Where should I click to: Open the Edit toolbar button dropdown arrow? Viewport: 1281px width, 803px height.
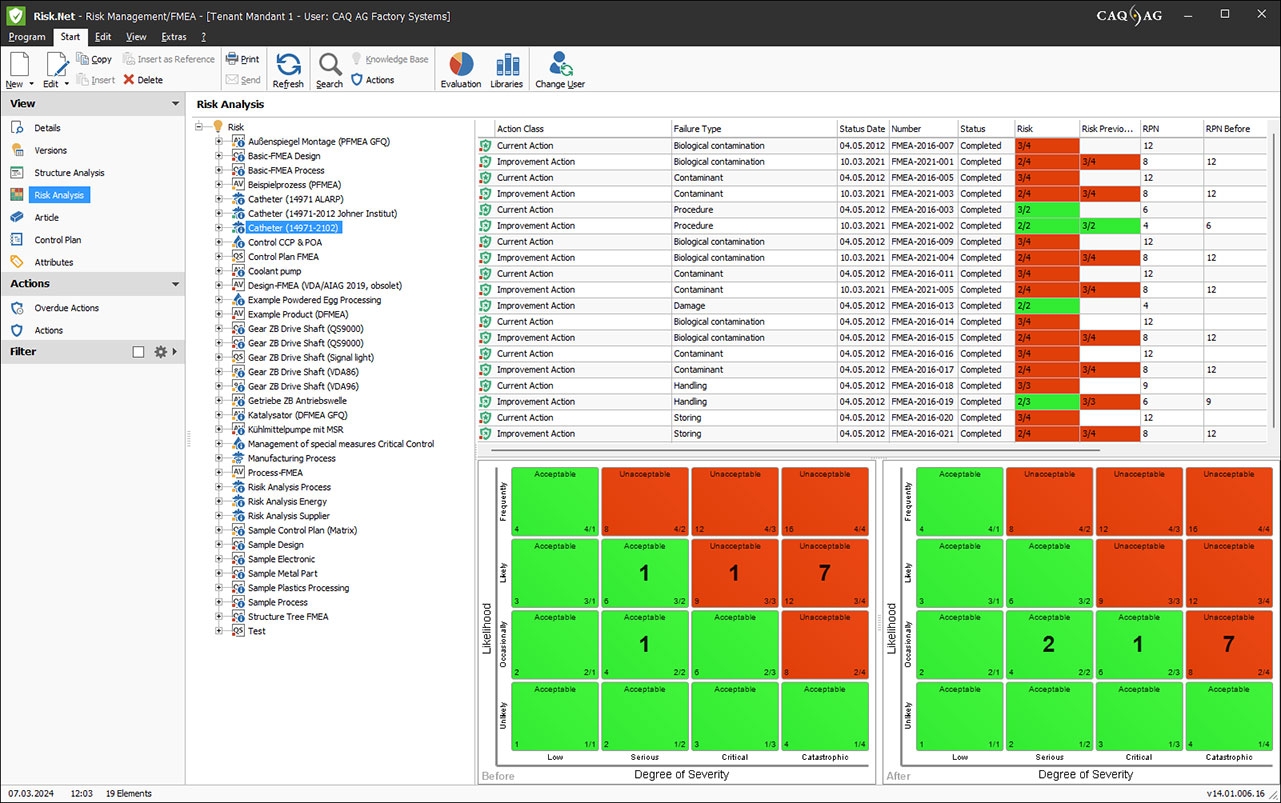(x=67, y=84)
